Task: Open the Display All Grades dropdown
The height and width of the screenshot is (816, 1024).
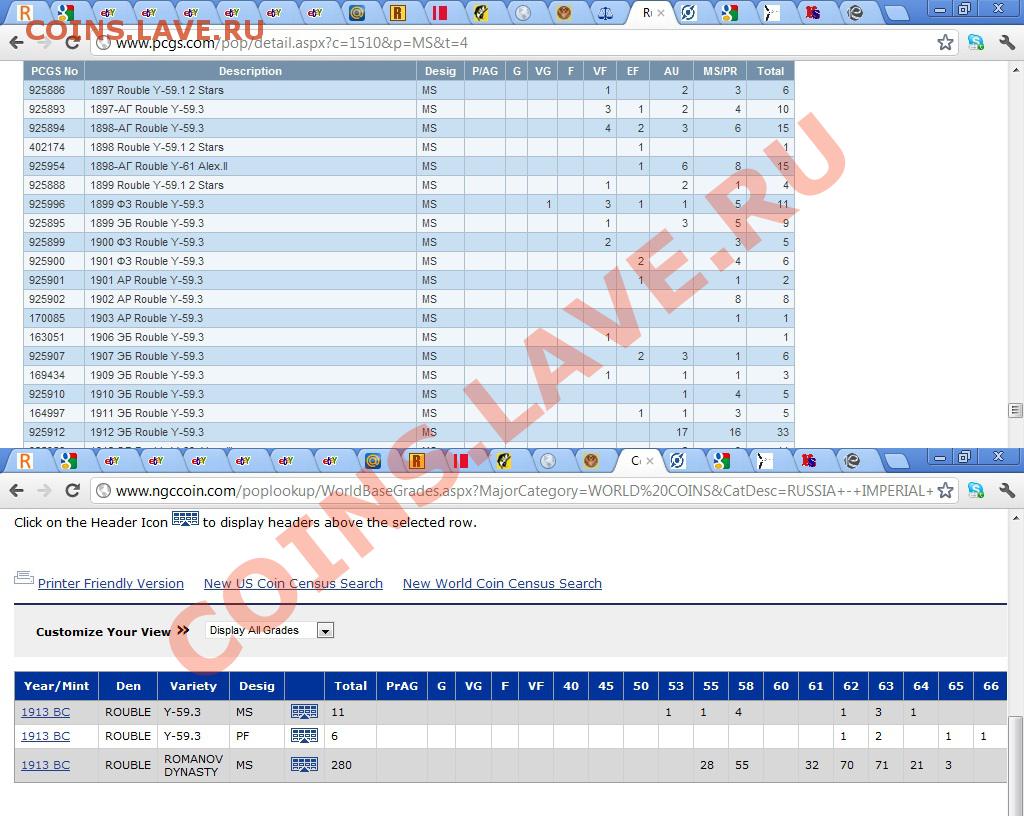Action: pos(270,631)
